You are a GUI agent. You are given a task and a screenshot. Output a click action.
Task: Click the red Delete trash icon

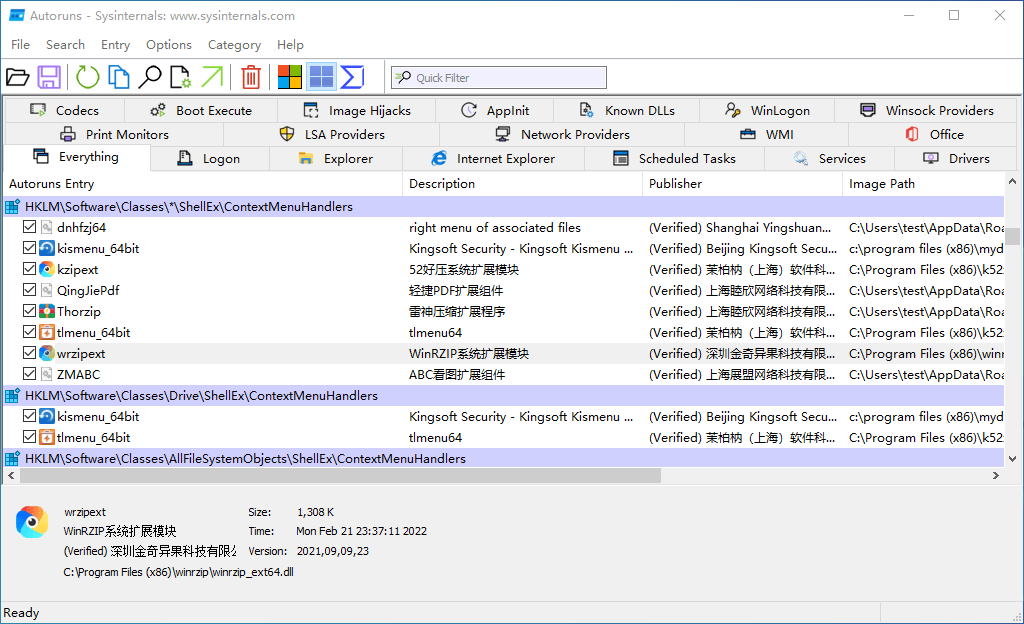(x=251, y=77)
